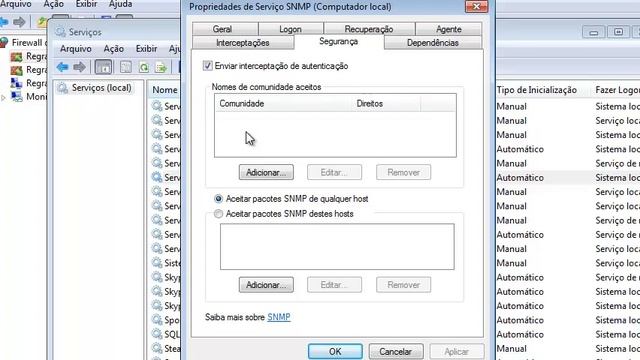Open Ação menu in the Serviços window
Image resolution: width=640 pixels, height=360 pixels.
click(113, 49)
